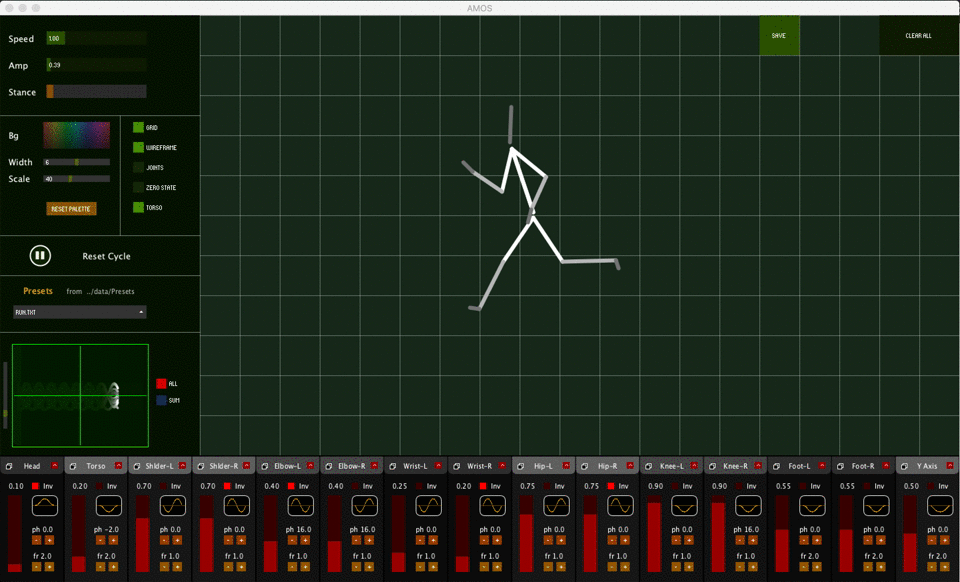Image resolution: width=960 pixels, height=582 pixels.
Task: Click the Bg color gradient swatch
Action: pos(77,135)
